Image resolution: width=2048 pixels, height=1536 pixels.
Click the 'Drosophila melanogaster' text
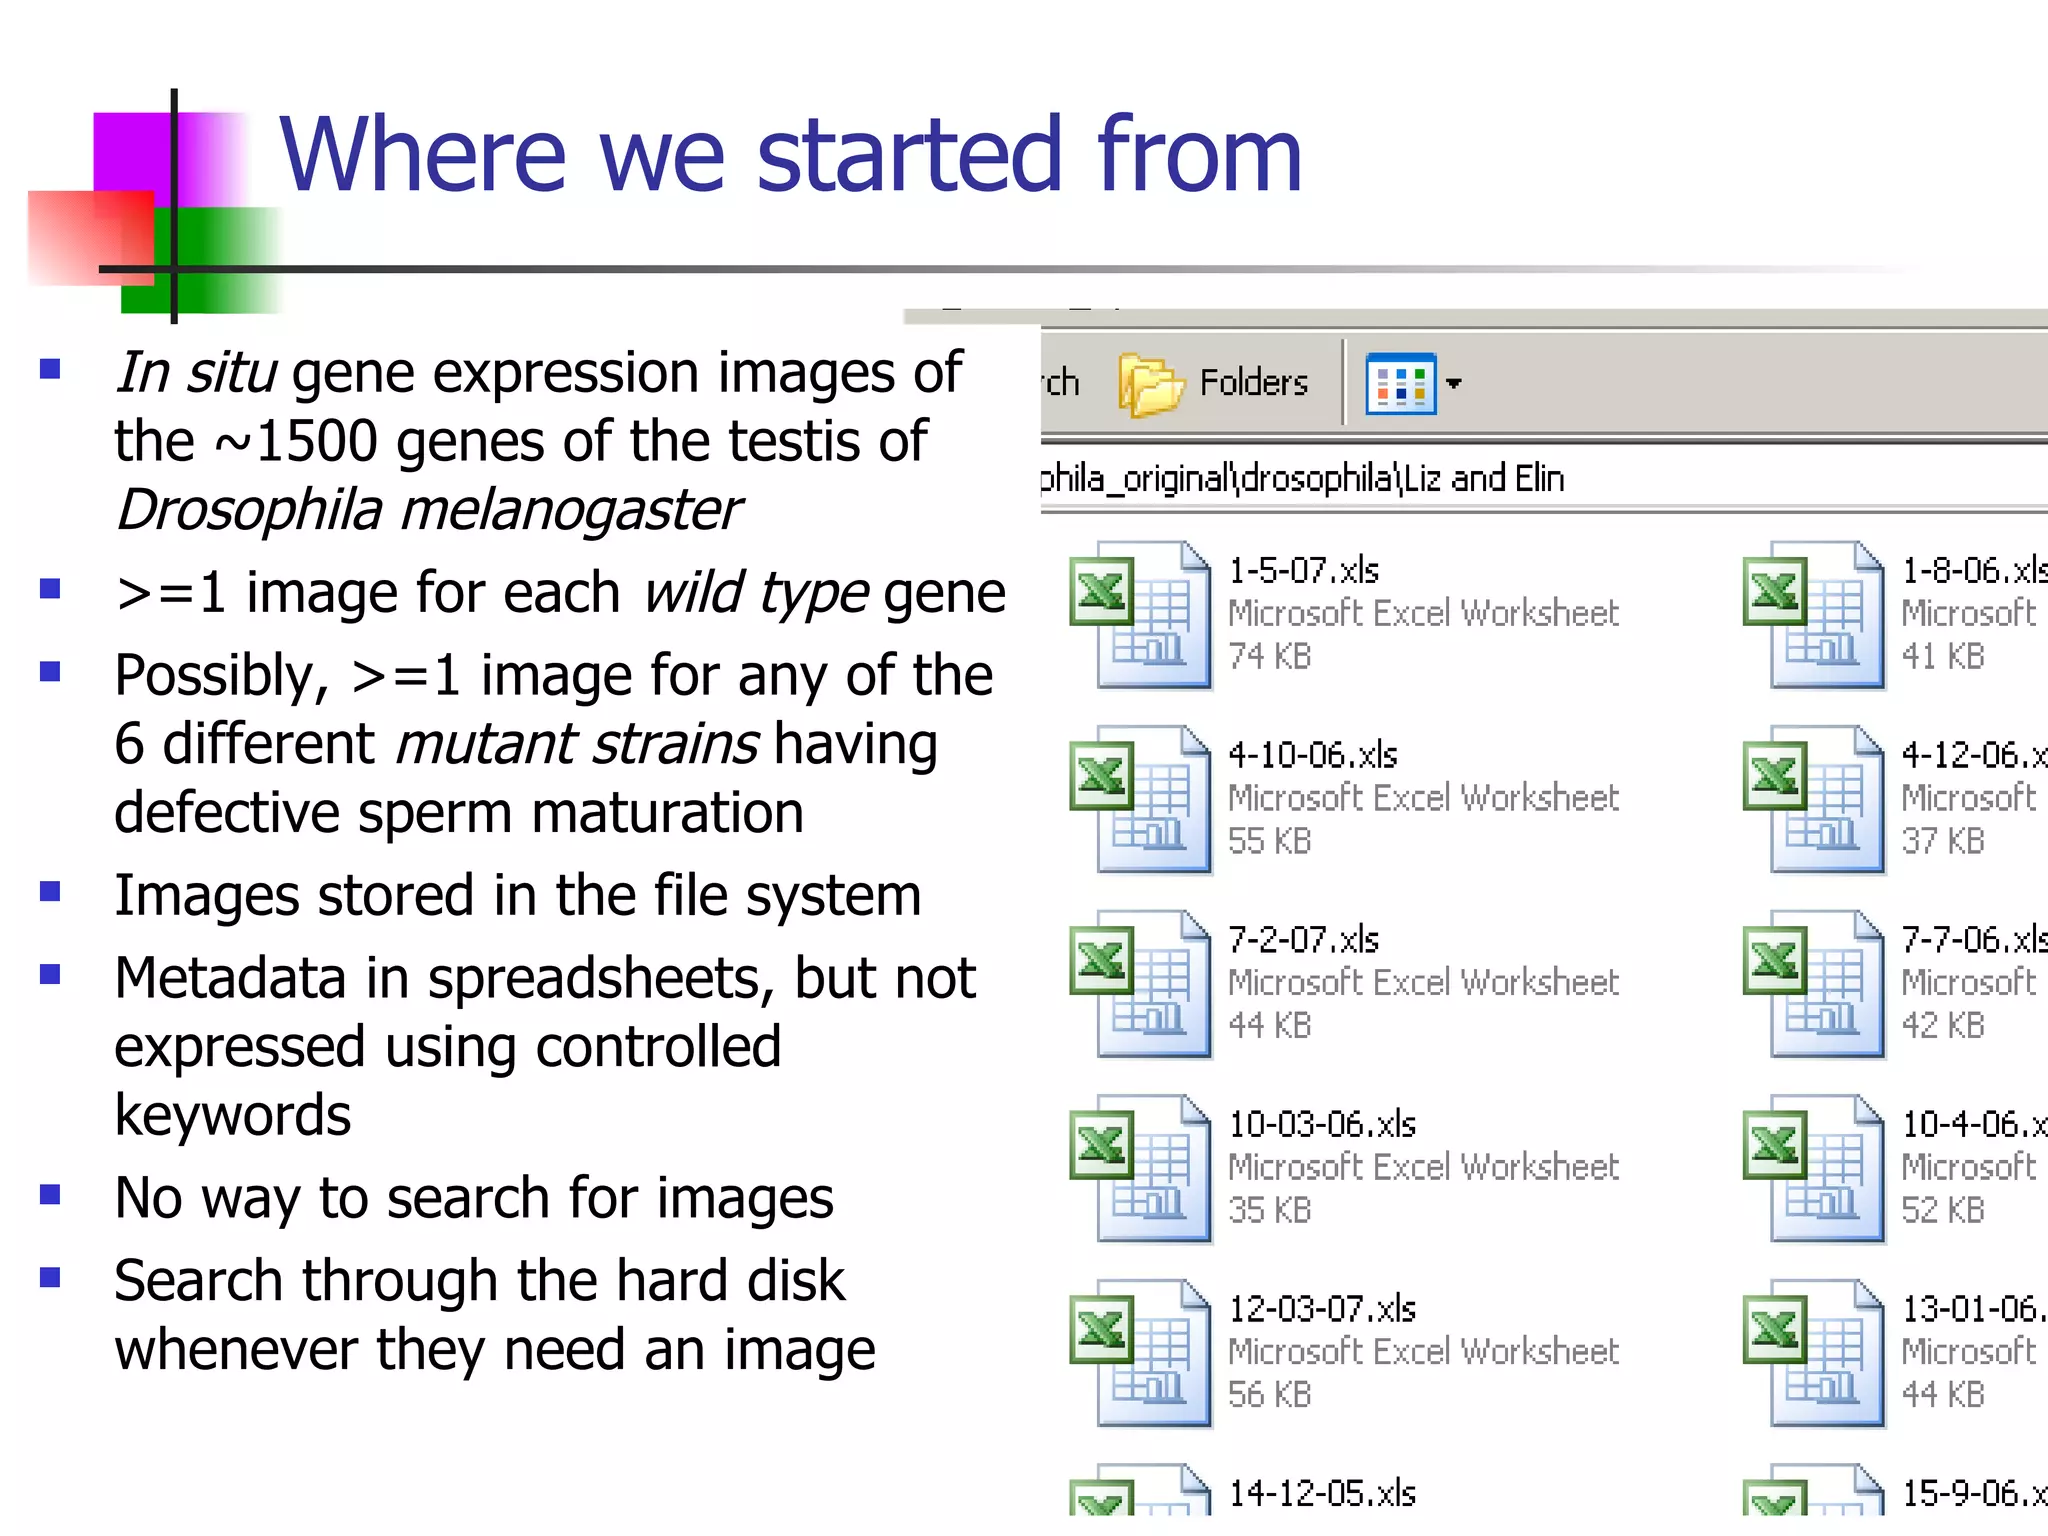(428, 510)
